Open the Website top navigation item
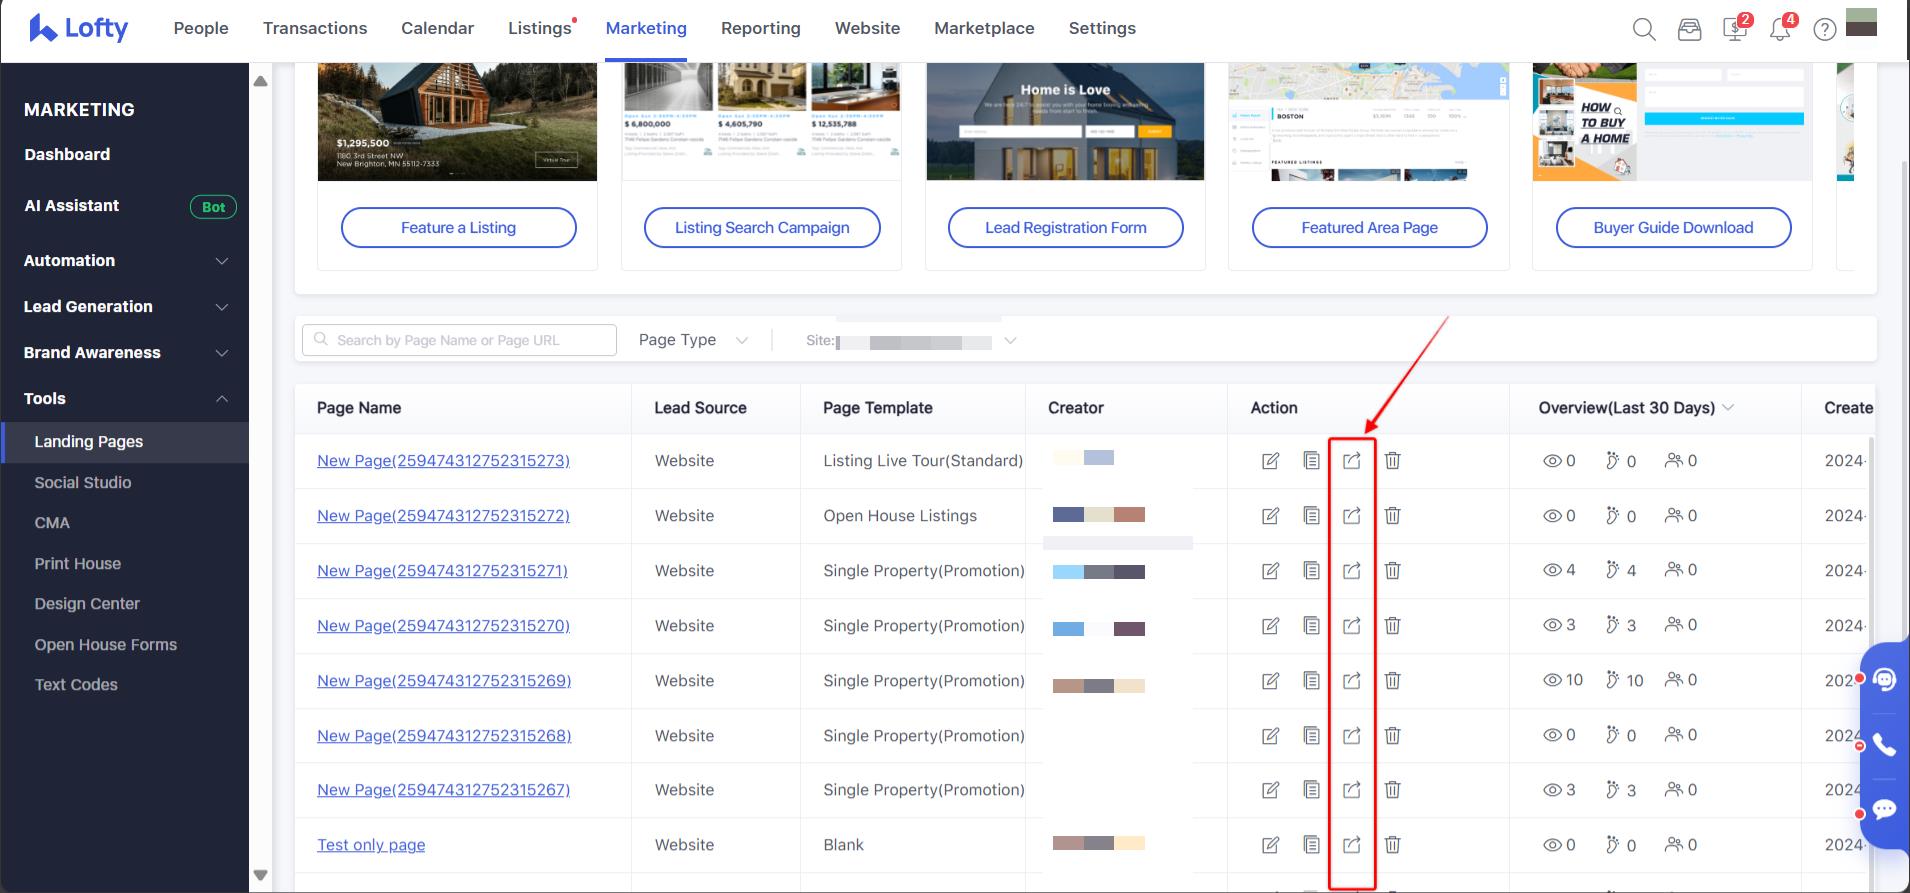 coord(868,29)
